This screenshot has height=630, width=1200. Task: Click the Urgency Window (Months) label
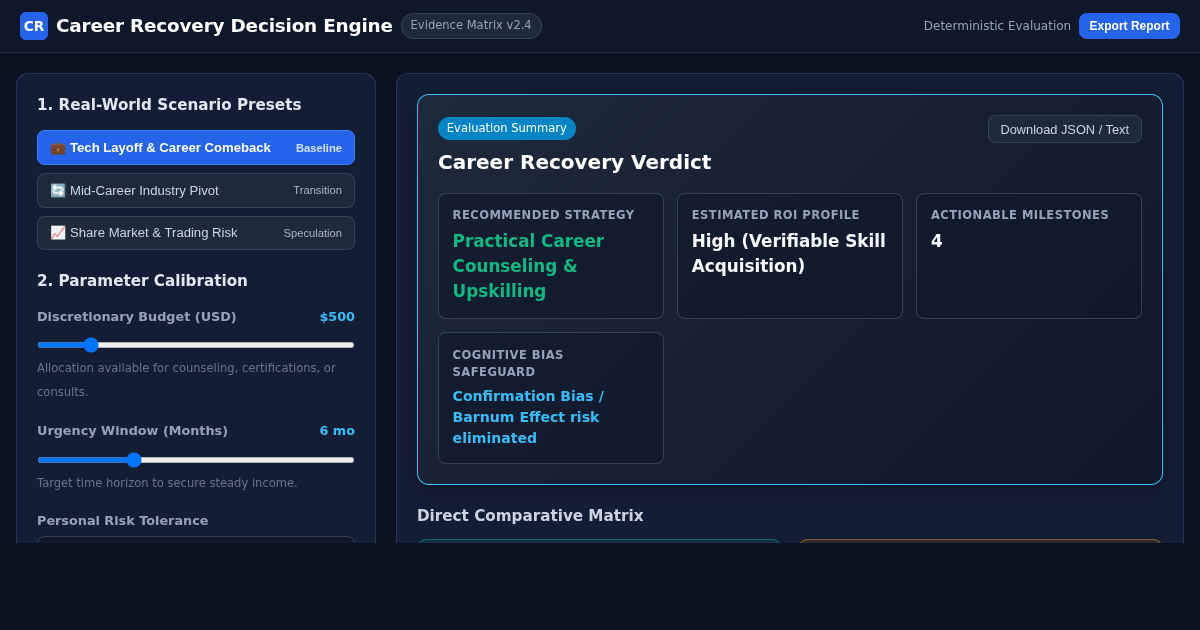(x=132, y=431)
